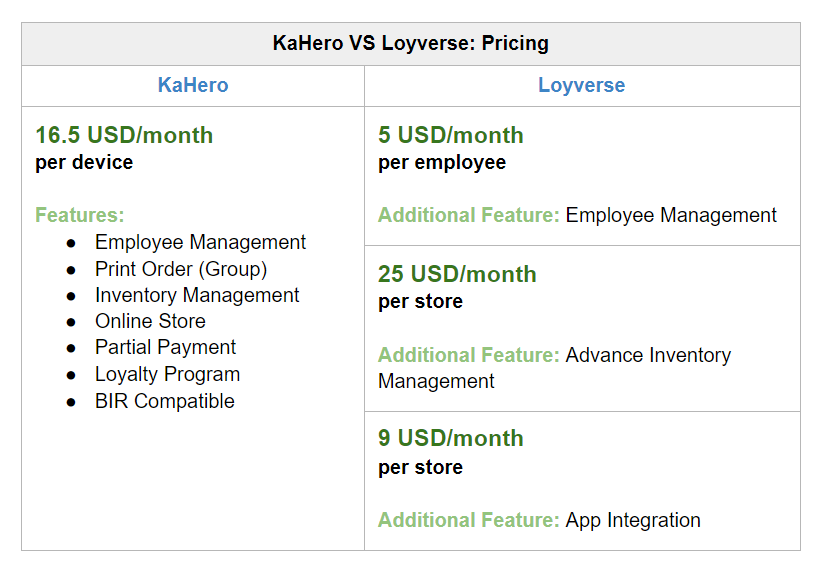Click the KaHero column header link
This screenshot has width=822, height=568.
click(193, 85)
